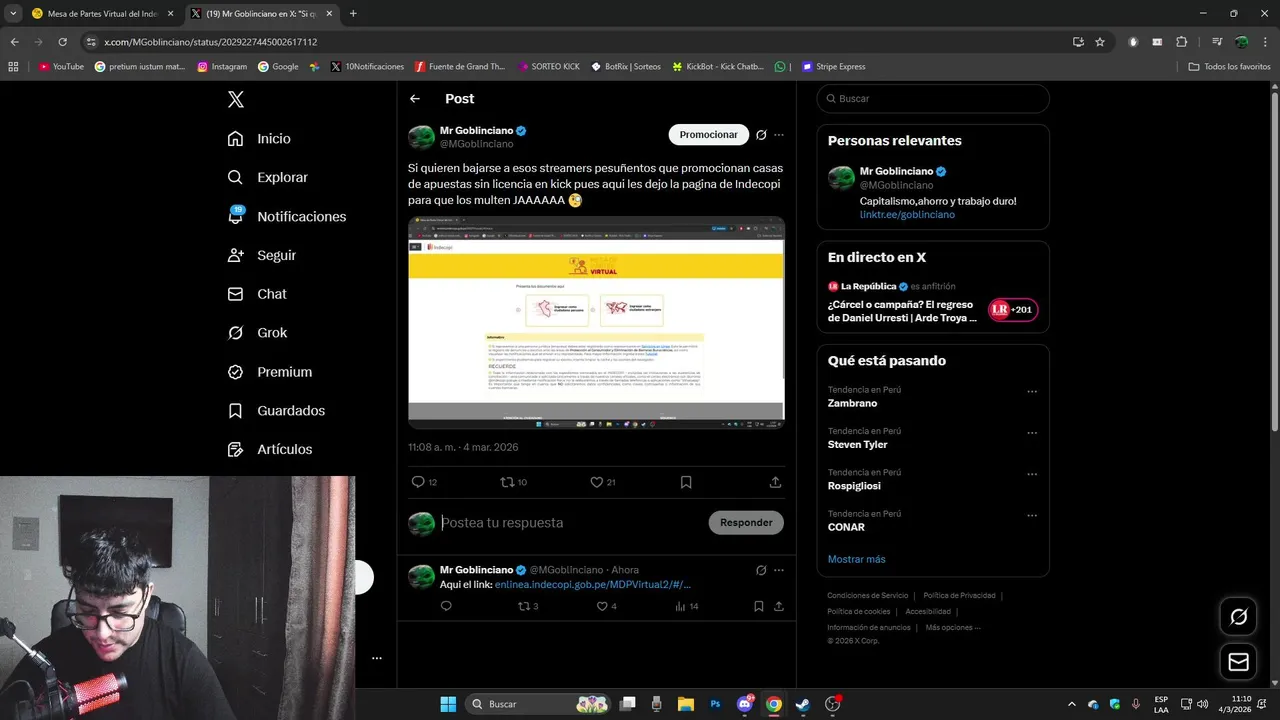Open options for CONAR trend
This screenshot has width=1280, height=720.
pyautogui.click(x=1032, y=515)
